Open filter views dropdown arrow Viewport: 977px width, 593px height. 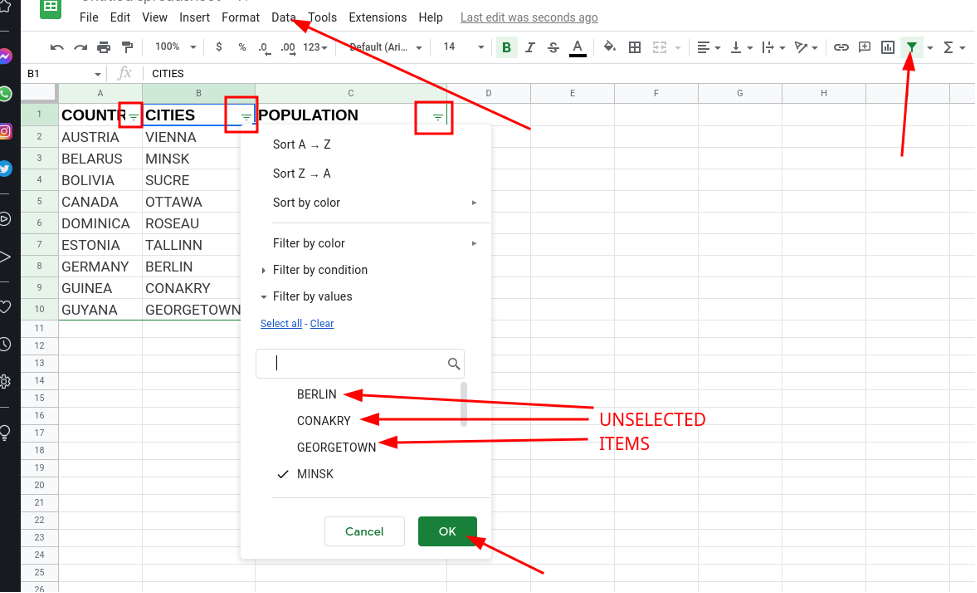pos(930,48)
